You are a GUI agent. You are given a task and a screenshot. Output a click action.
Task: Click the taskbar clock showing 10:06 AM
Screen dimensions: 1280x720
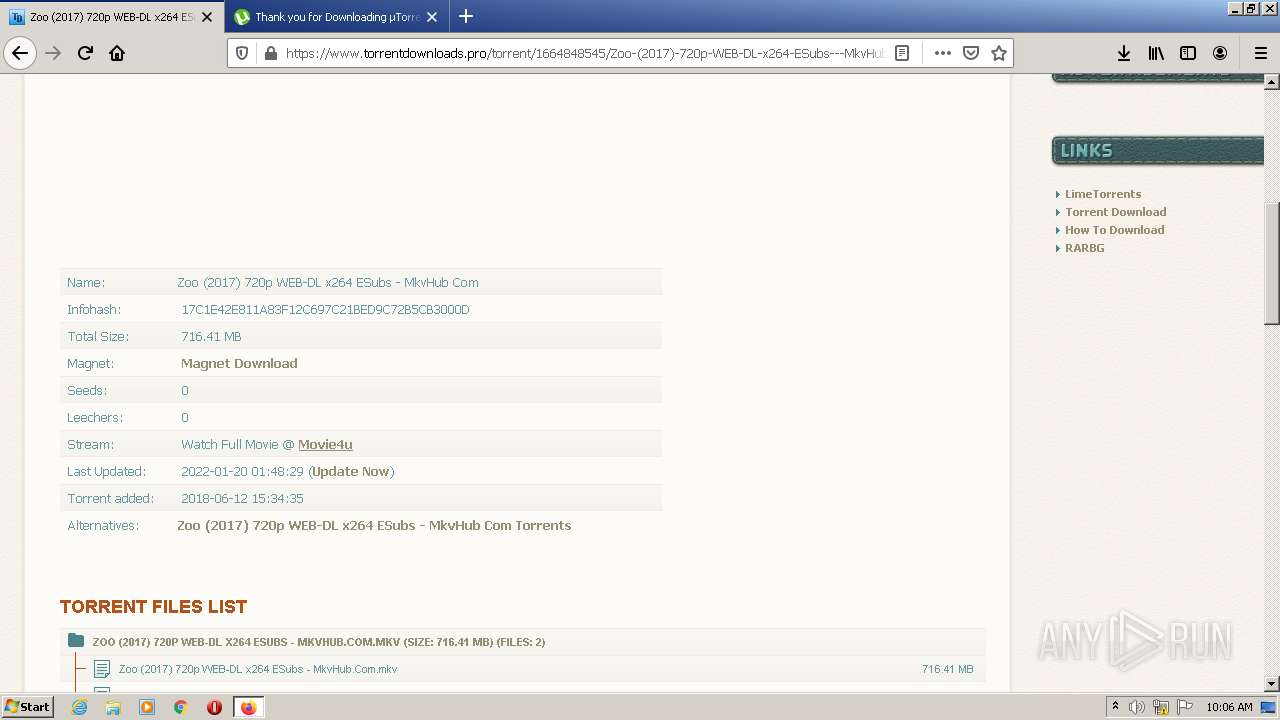(x=1229, y=707)
